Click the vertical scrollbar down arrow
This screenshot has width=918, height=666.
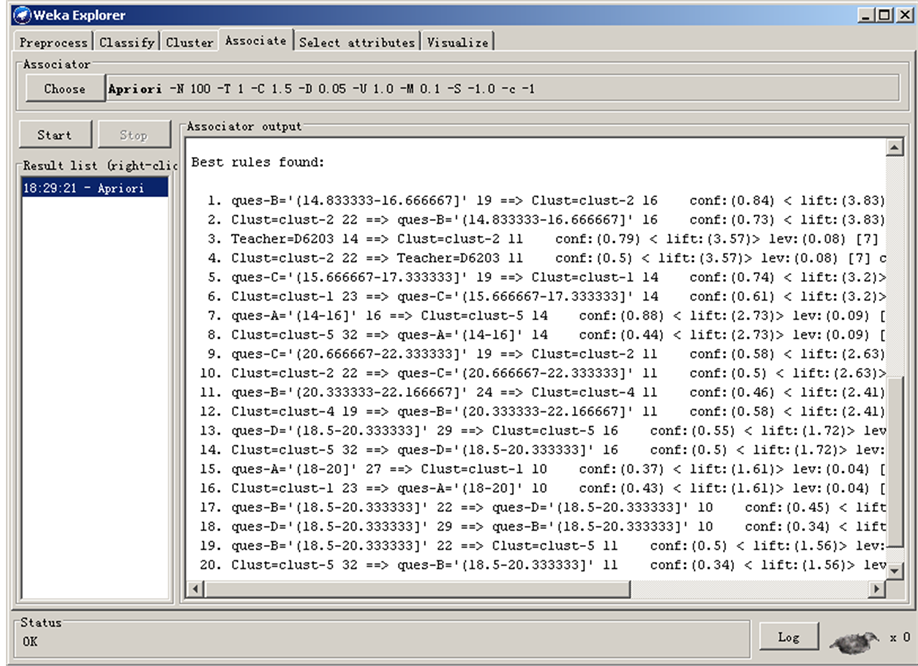tap(894, 573)
